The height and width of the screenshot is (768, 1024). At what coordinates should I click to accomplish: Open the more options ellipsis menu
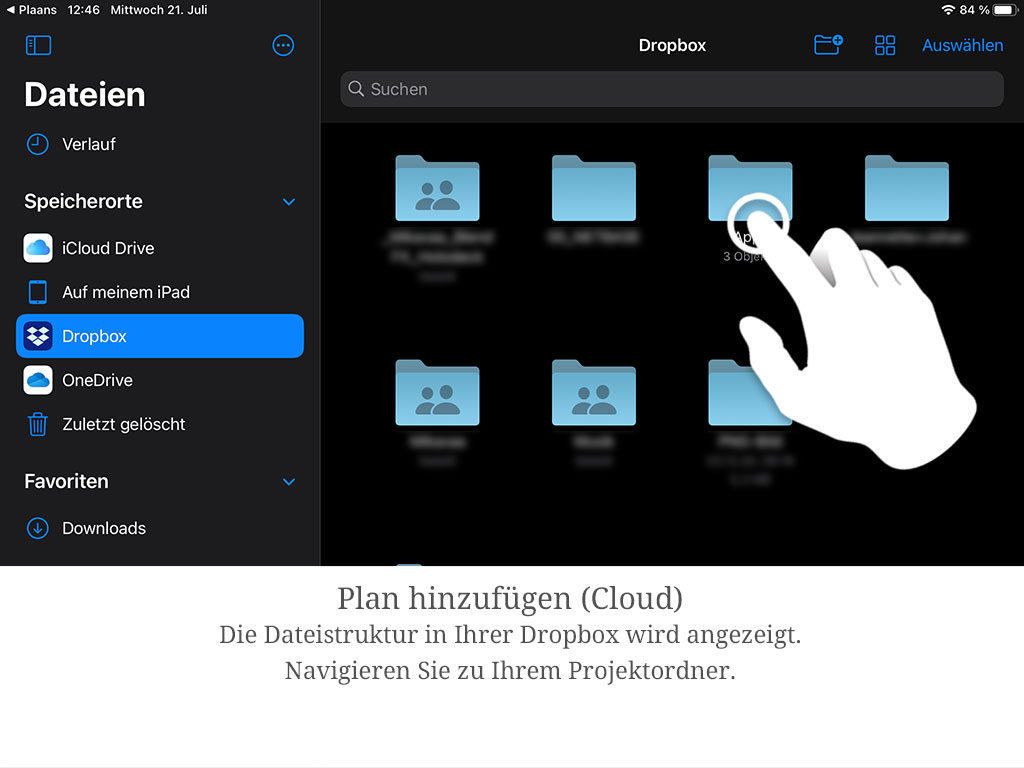(283, 45)
